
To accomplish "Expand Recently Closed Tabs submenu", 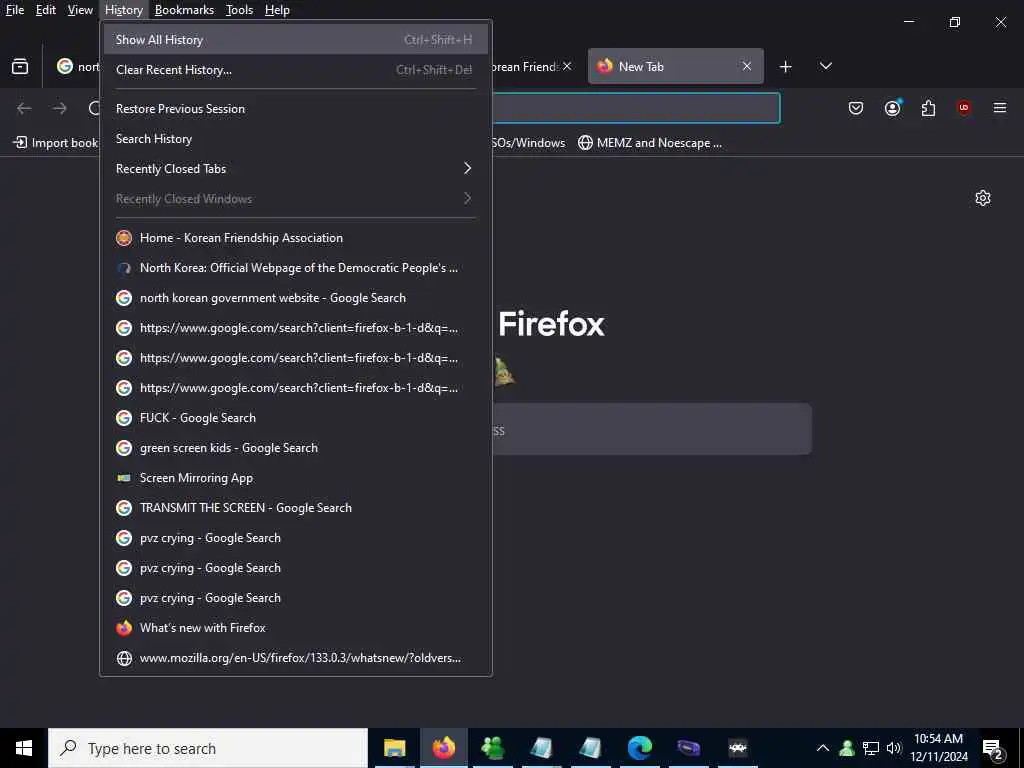I will pos(295,169).
